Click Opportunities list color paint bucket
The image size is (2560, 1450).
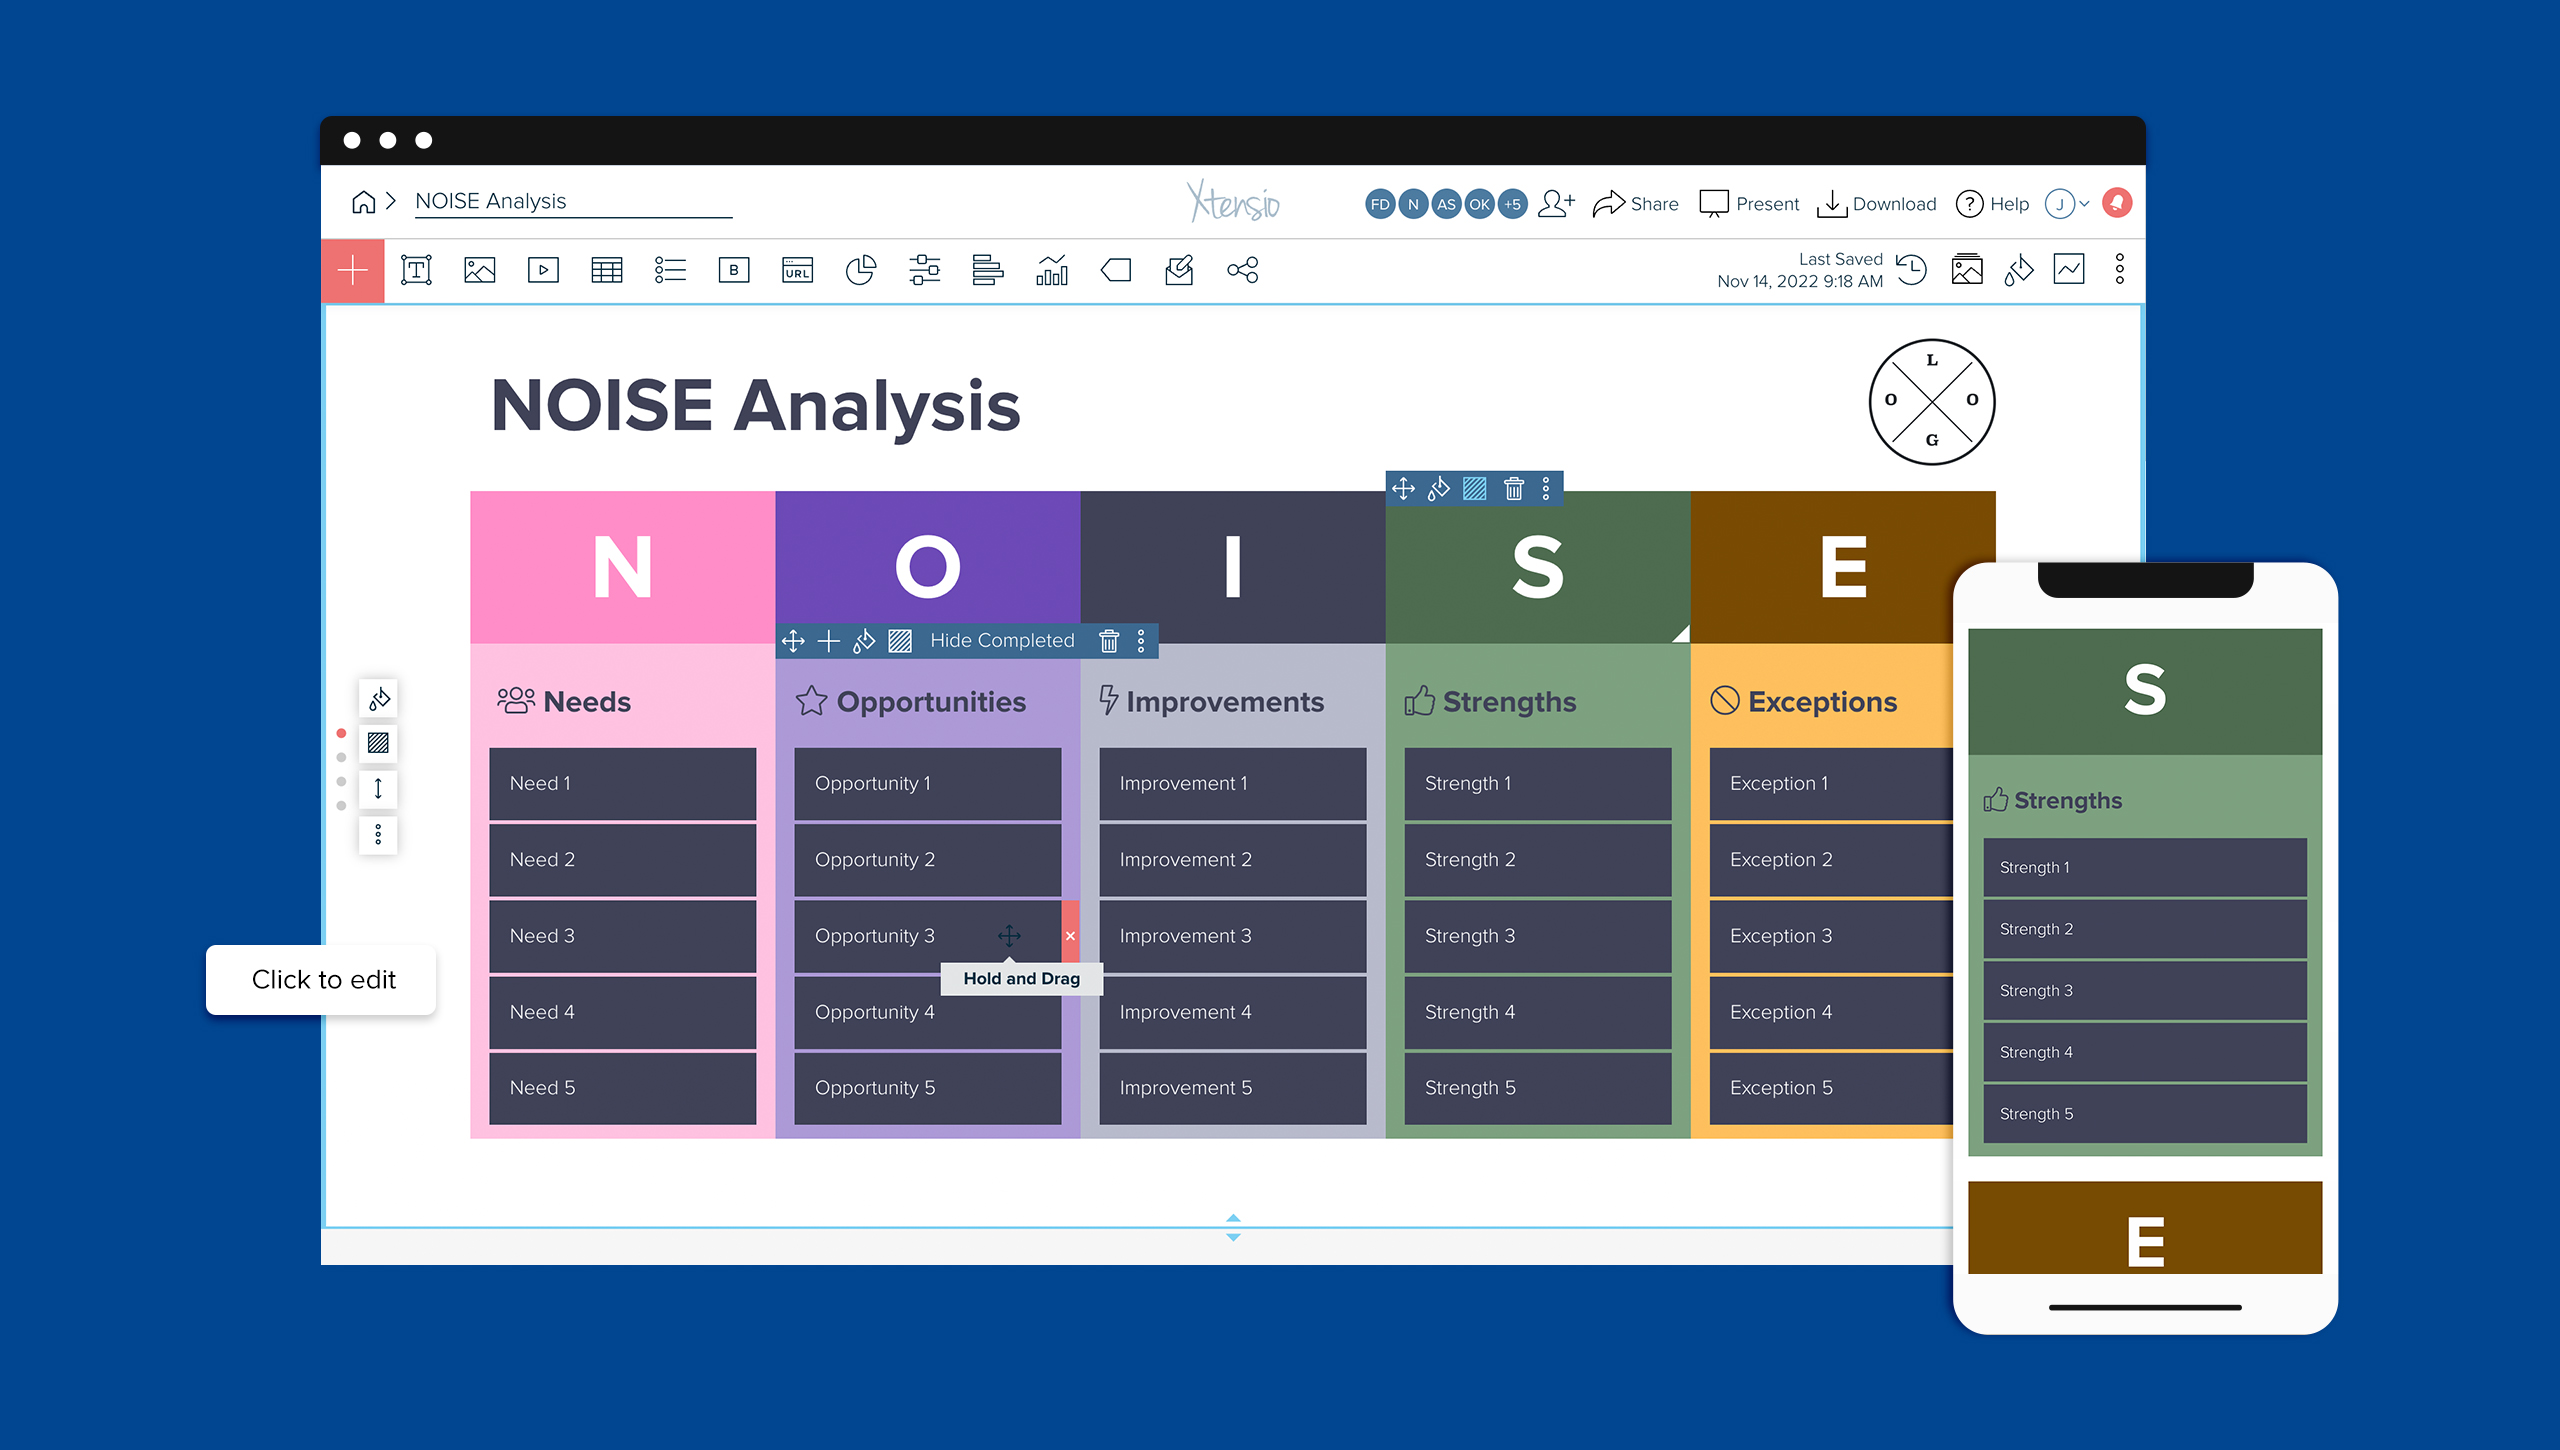pyautogui.click(x=864, y=641)
